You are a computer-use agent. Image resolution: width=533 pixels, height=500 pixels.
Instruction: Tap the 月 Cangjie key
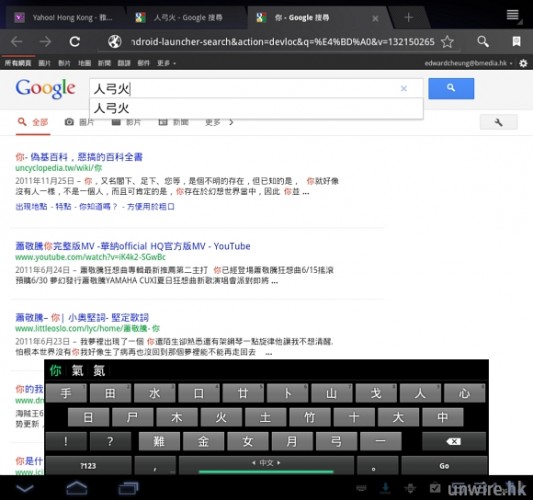pos(292,441)
